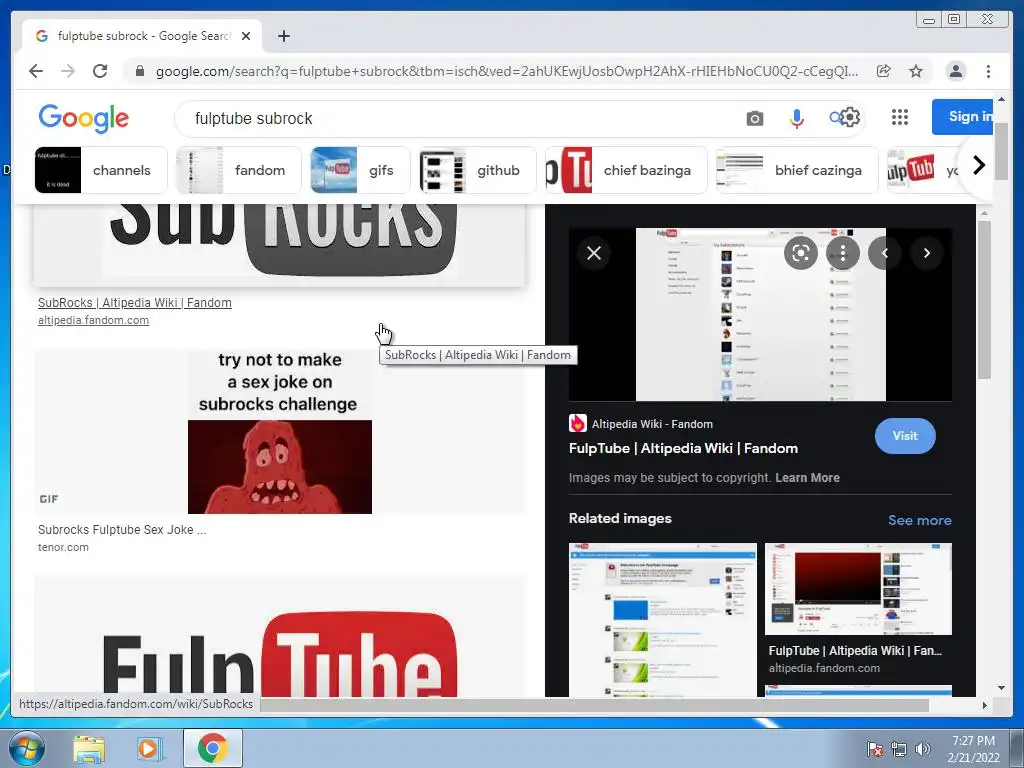Open the Windows Start menu
The image size is (1024, 768).
pyautogui.click(x=26, y=748)
